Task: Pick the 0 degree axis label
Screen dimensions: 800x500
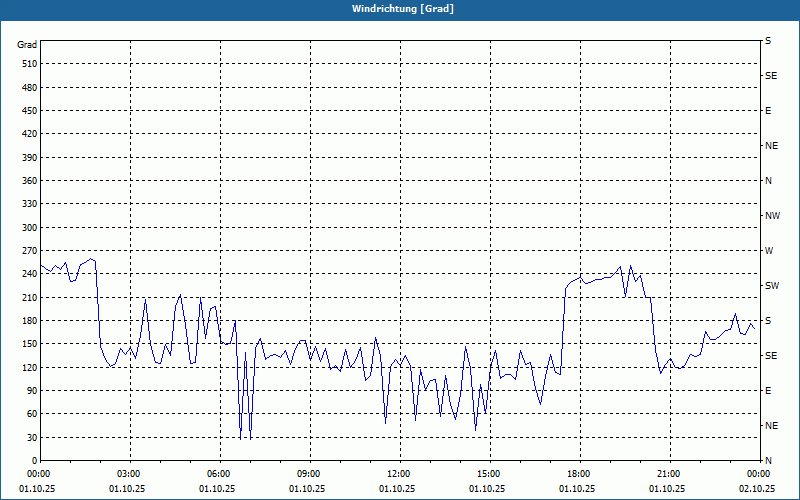Action: tap(35, 461)
